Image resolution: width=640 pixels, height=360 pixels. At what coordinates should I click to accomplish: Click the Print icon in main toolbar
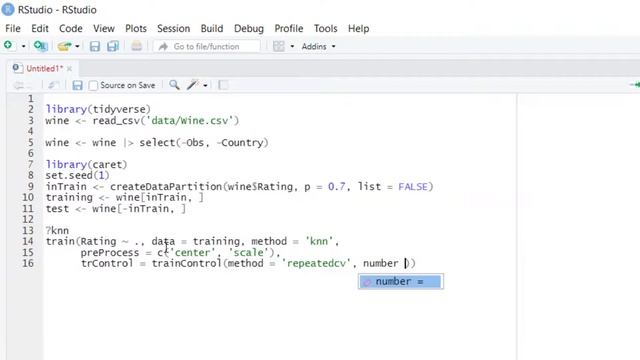136,46
